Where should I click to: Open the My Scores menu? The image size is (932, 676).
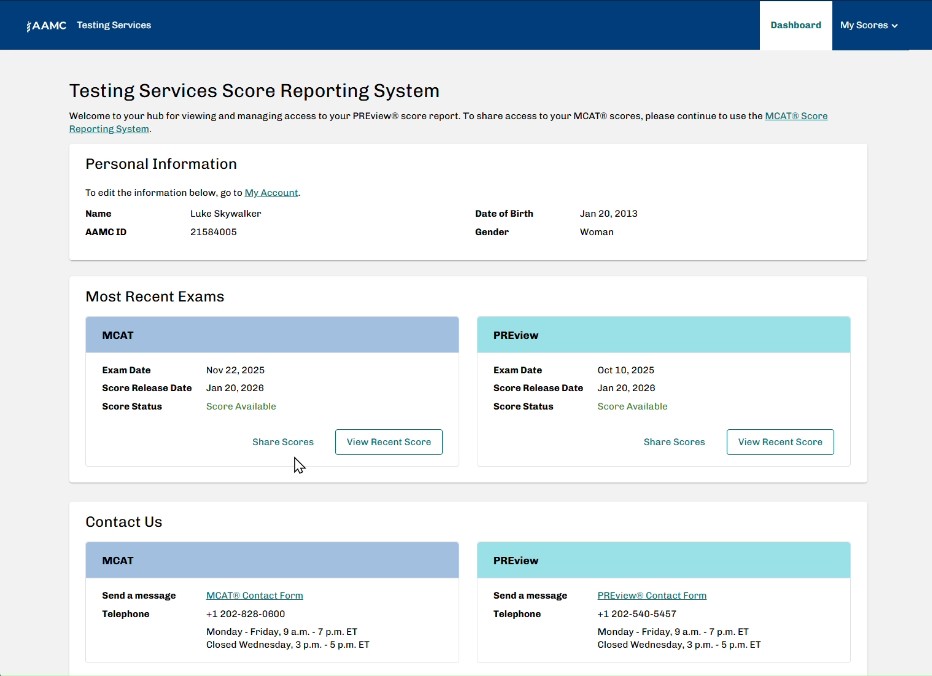[x=864, y=25]
